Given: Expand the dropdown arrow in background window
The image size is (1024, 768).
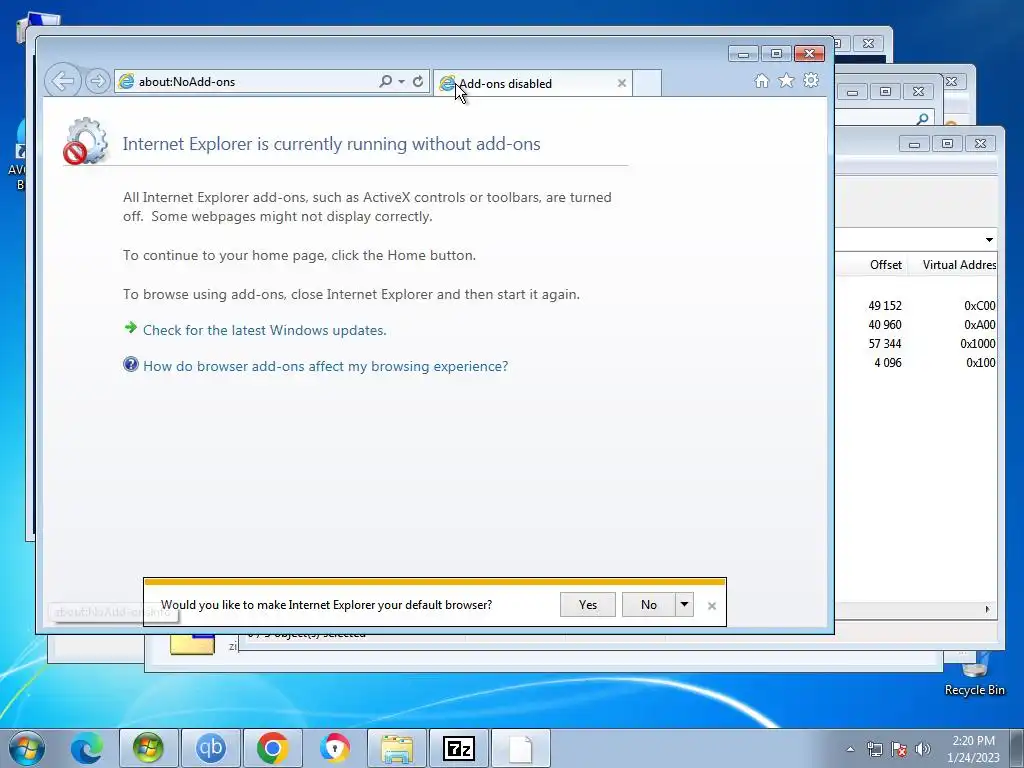Looking at the screenshot, I should 989,240.
